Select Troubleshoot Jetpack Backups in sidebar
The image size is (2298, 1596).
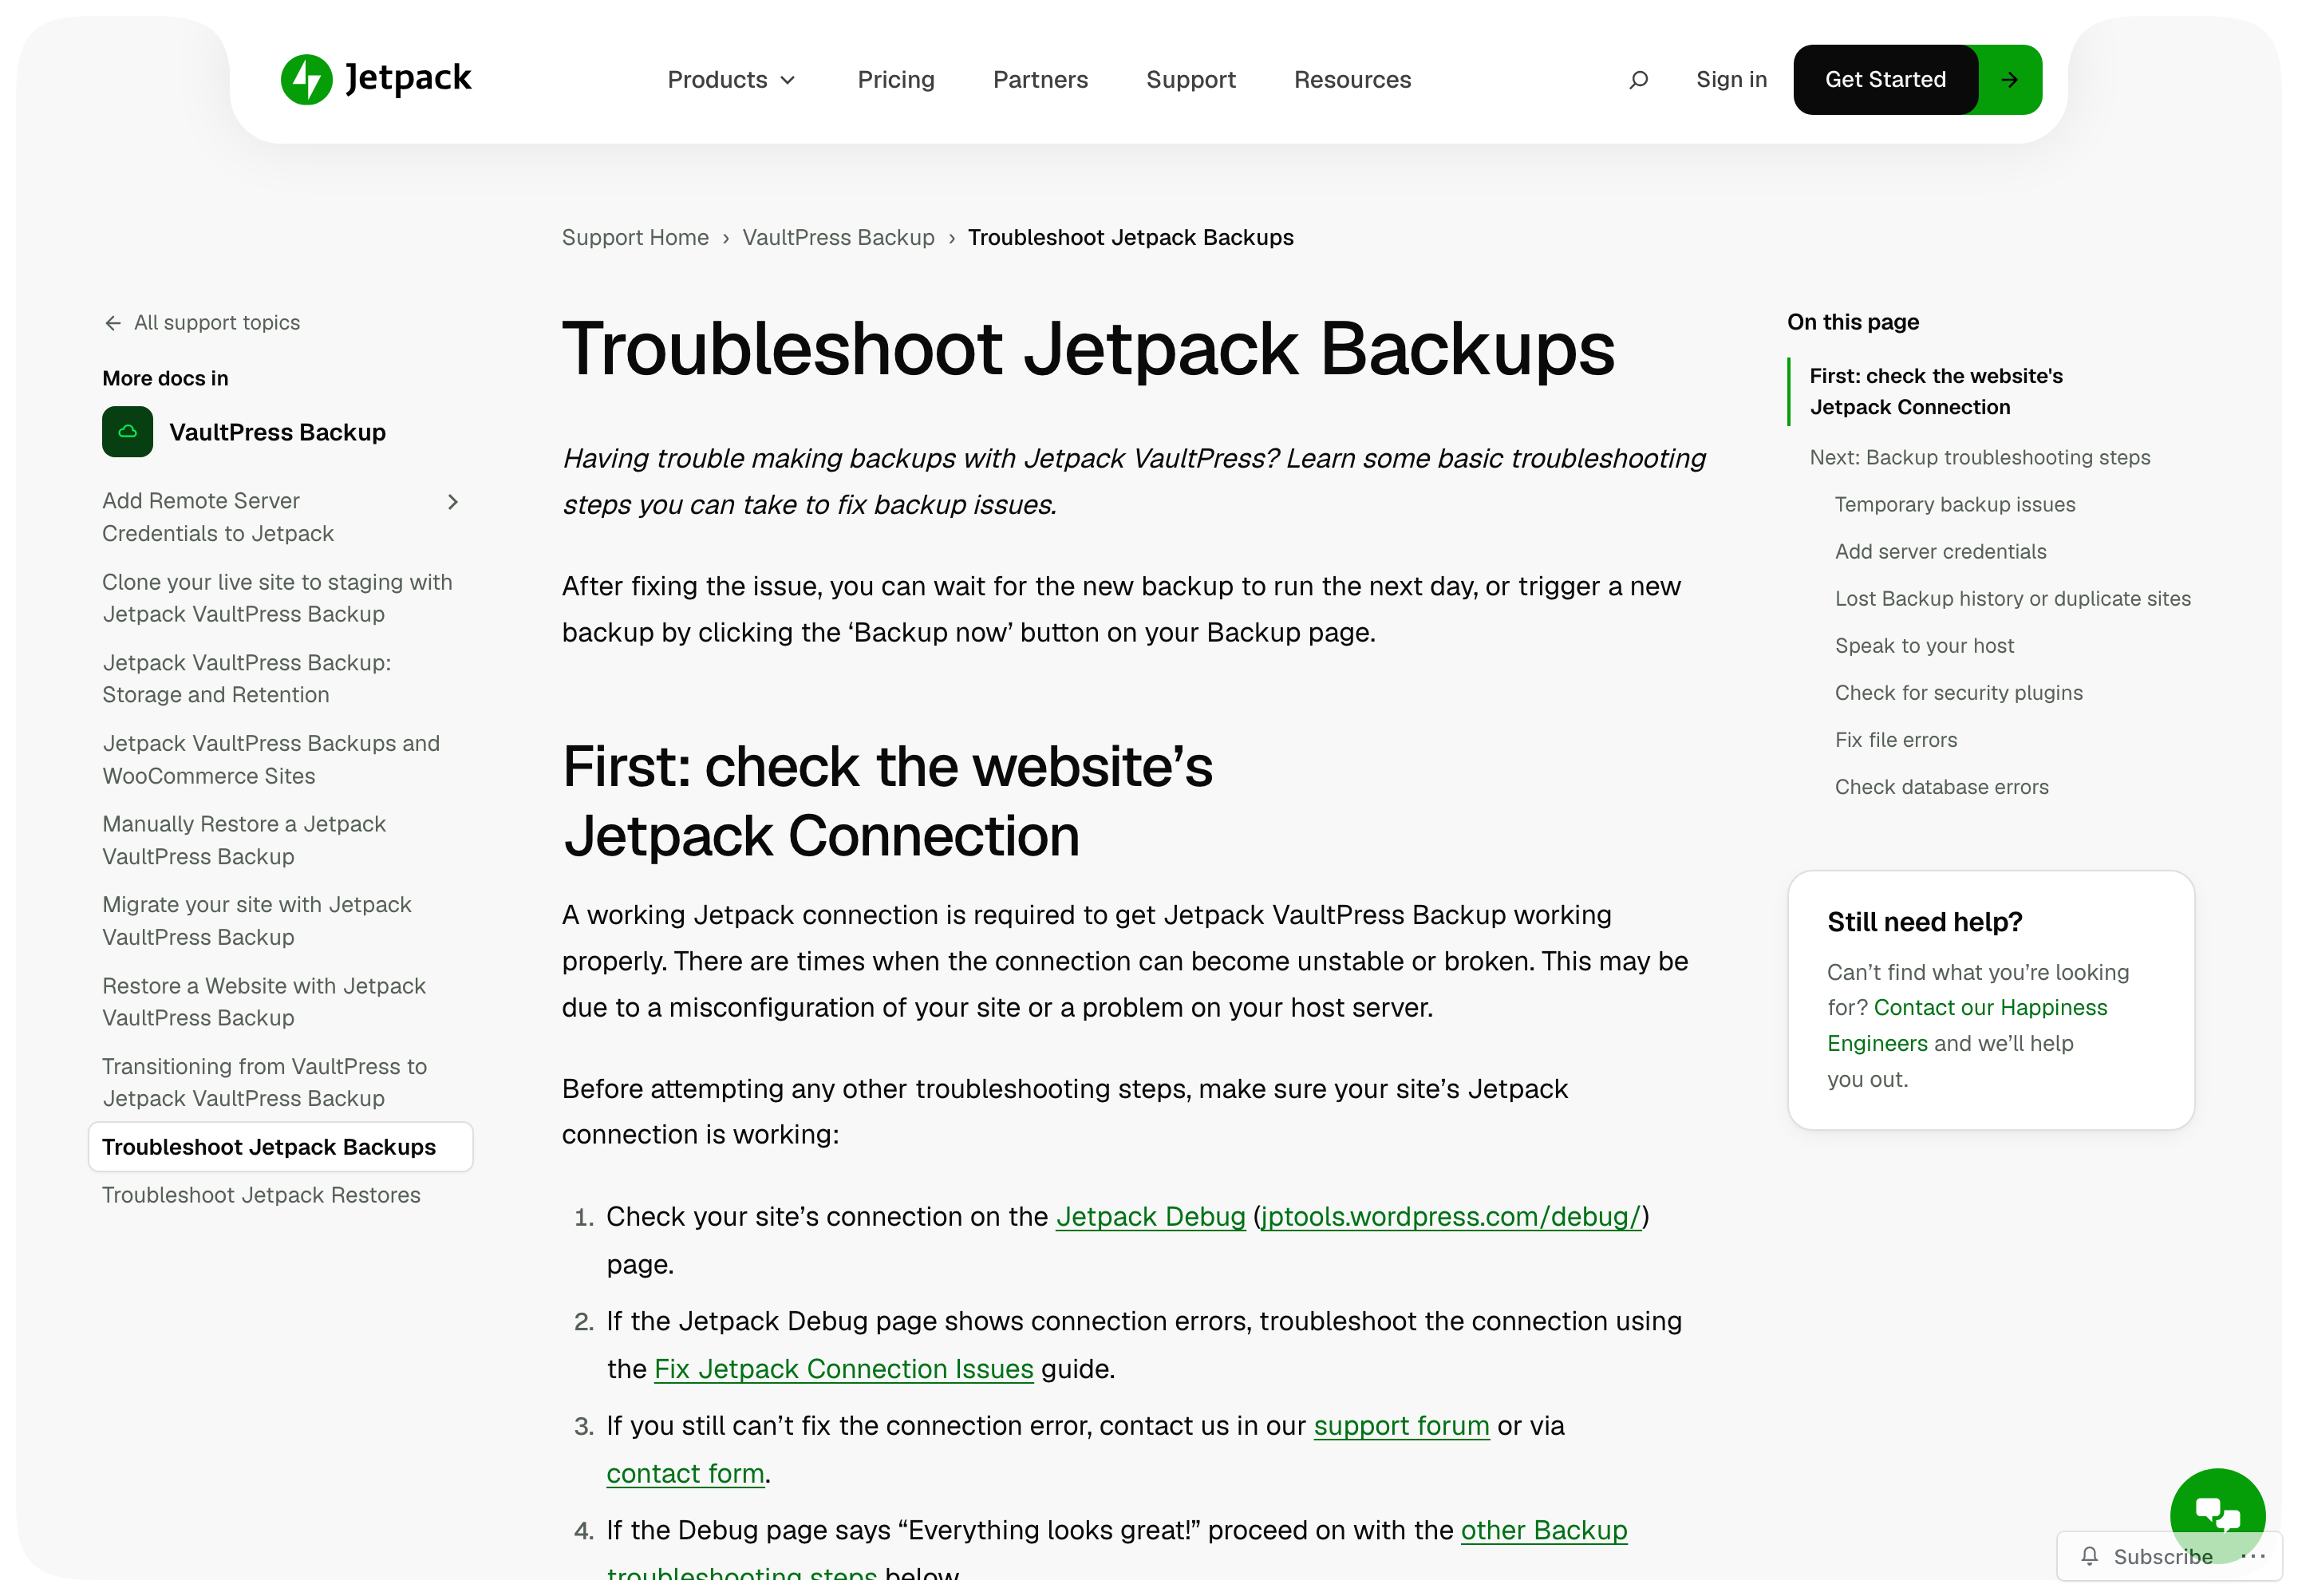(x=280, y=1146)
